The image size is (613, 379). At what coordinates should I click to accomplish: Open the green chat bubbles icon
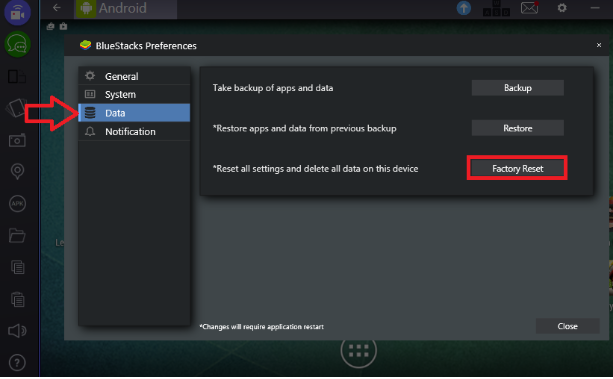(x=17, y=45)
